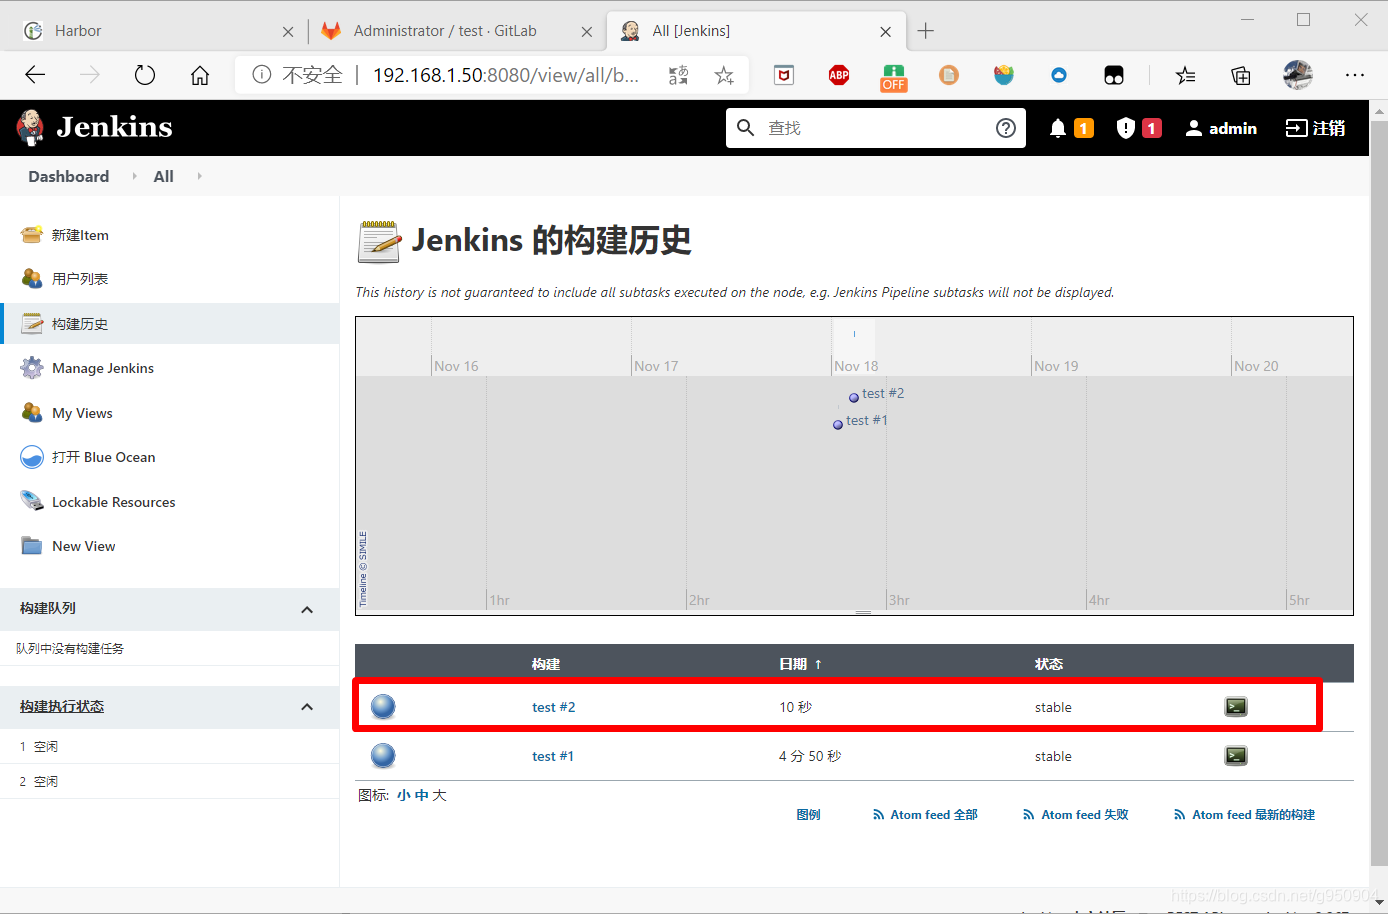Click the 不安全 site info indicator

pyautogui.click(x=298, y=75)
